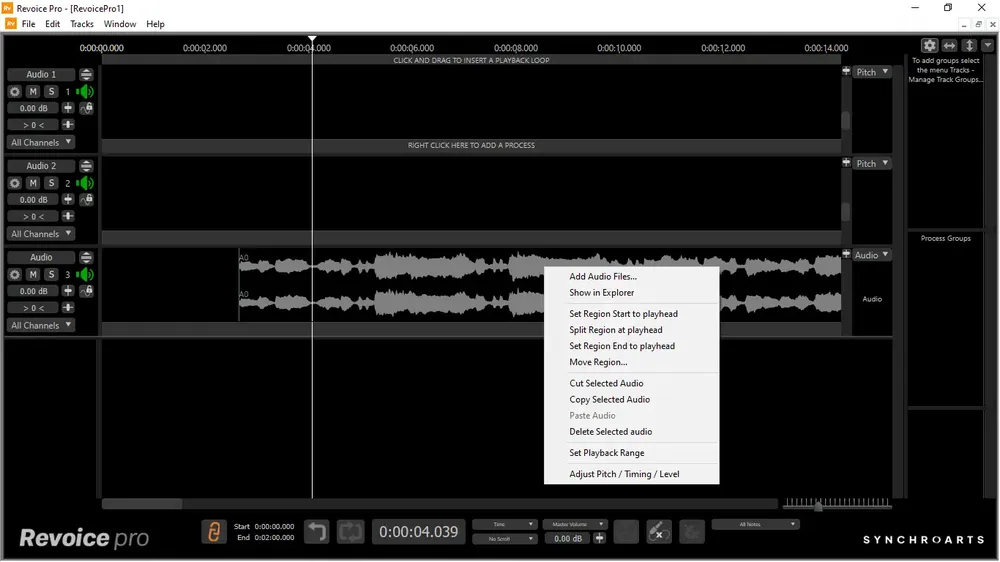The height and width of the screenshot is (562, 1000).
Task: Click Audio 2 waveform lock icon
Action: [x=87, y=200]
